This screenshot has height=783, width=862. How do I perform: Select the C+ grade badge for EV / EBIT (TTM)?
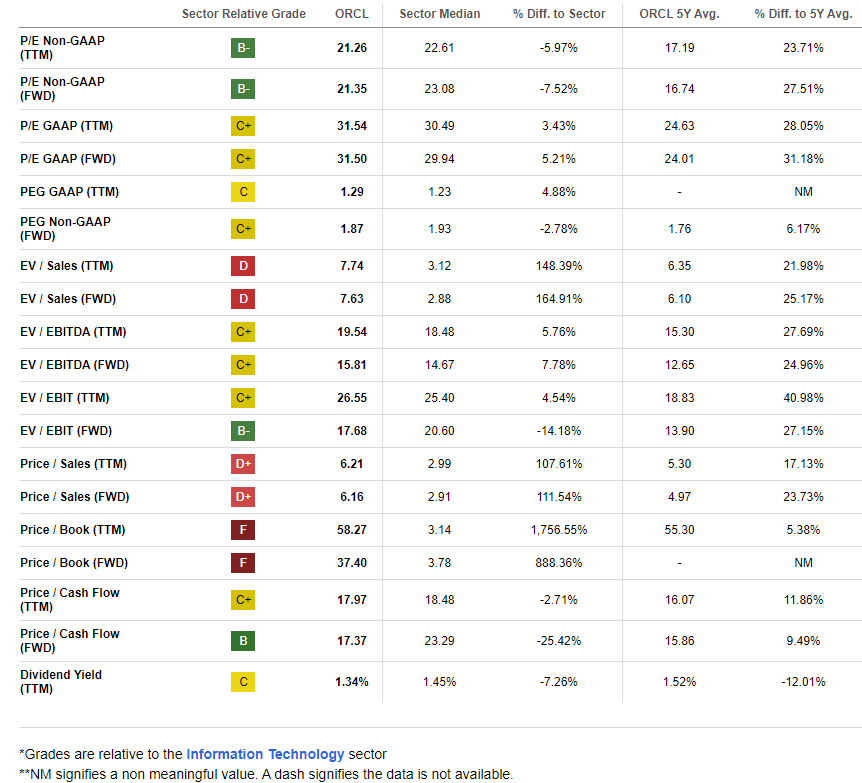[x=243, y=398]
